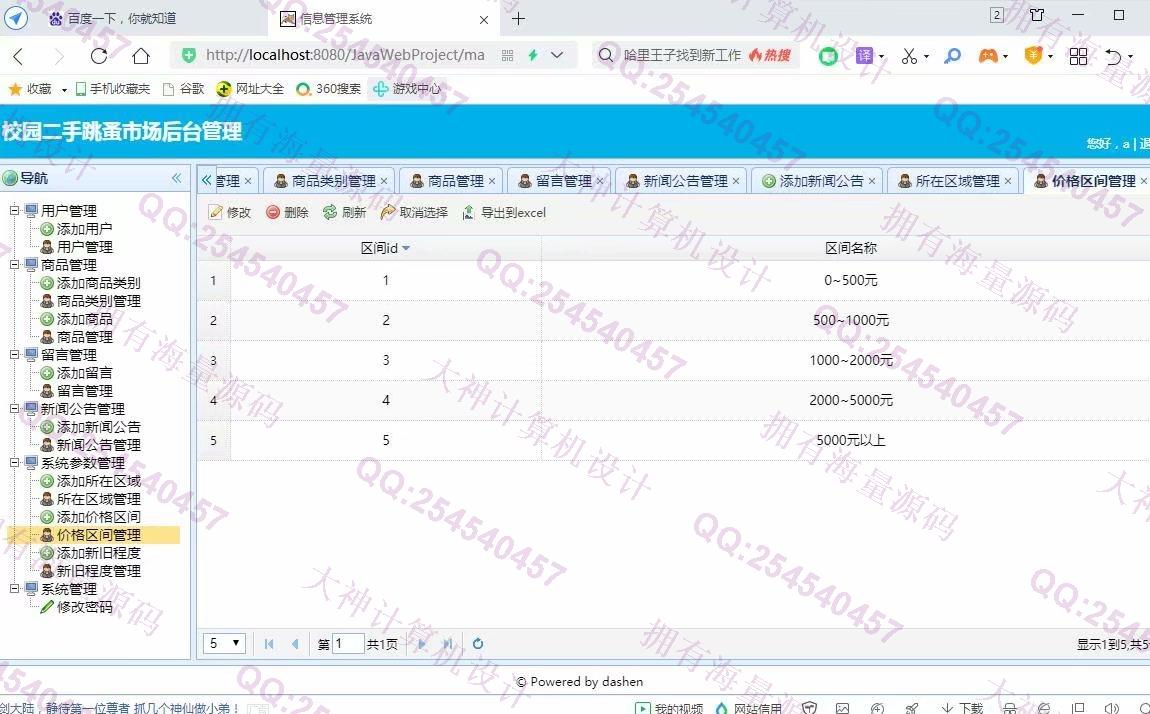Open 添加新旧程度 in the tree
Image resolution: width=1150 pixels, height=714 pixels.
[98, 553]
